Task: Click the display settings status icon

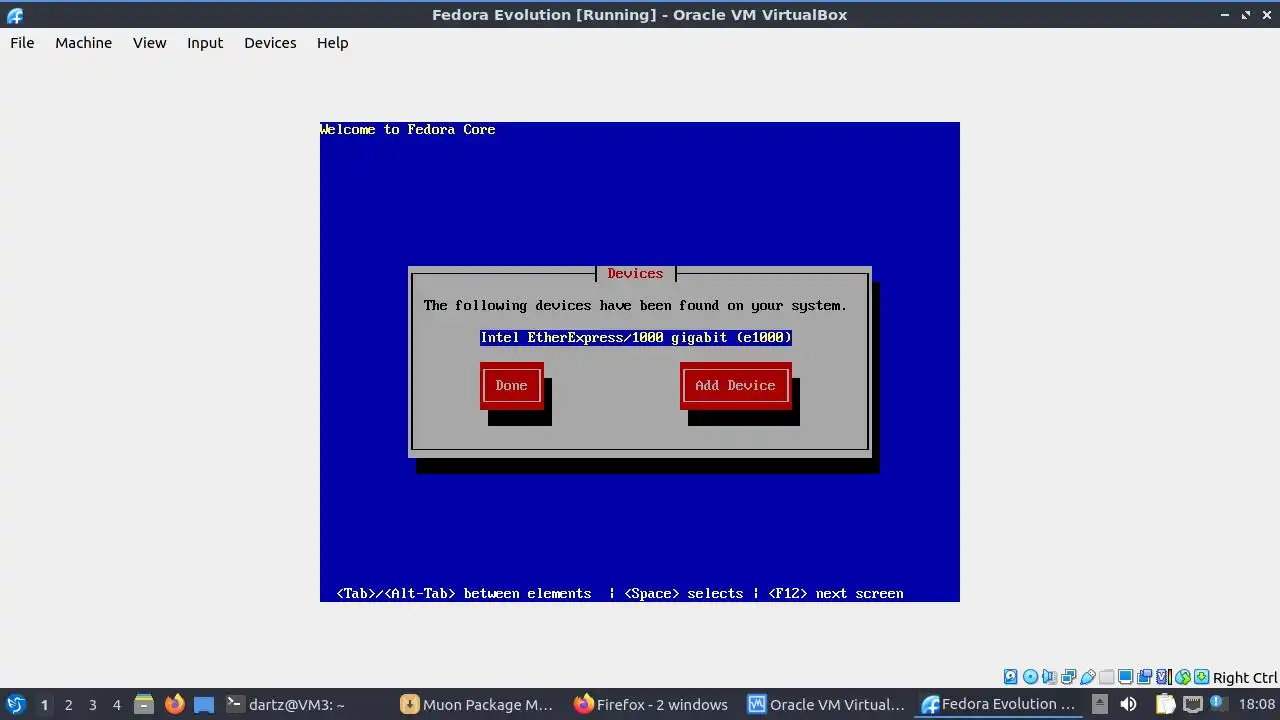Action: point(1125,677)
